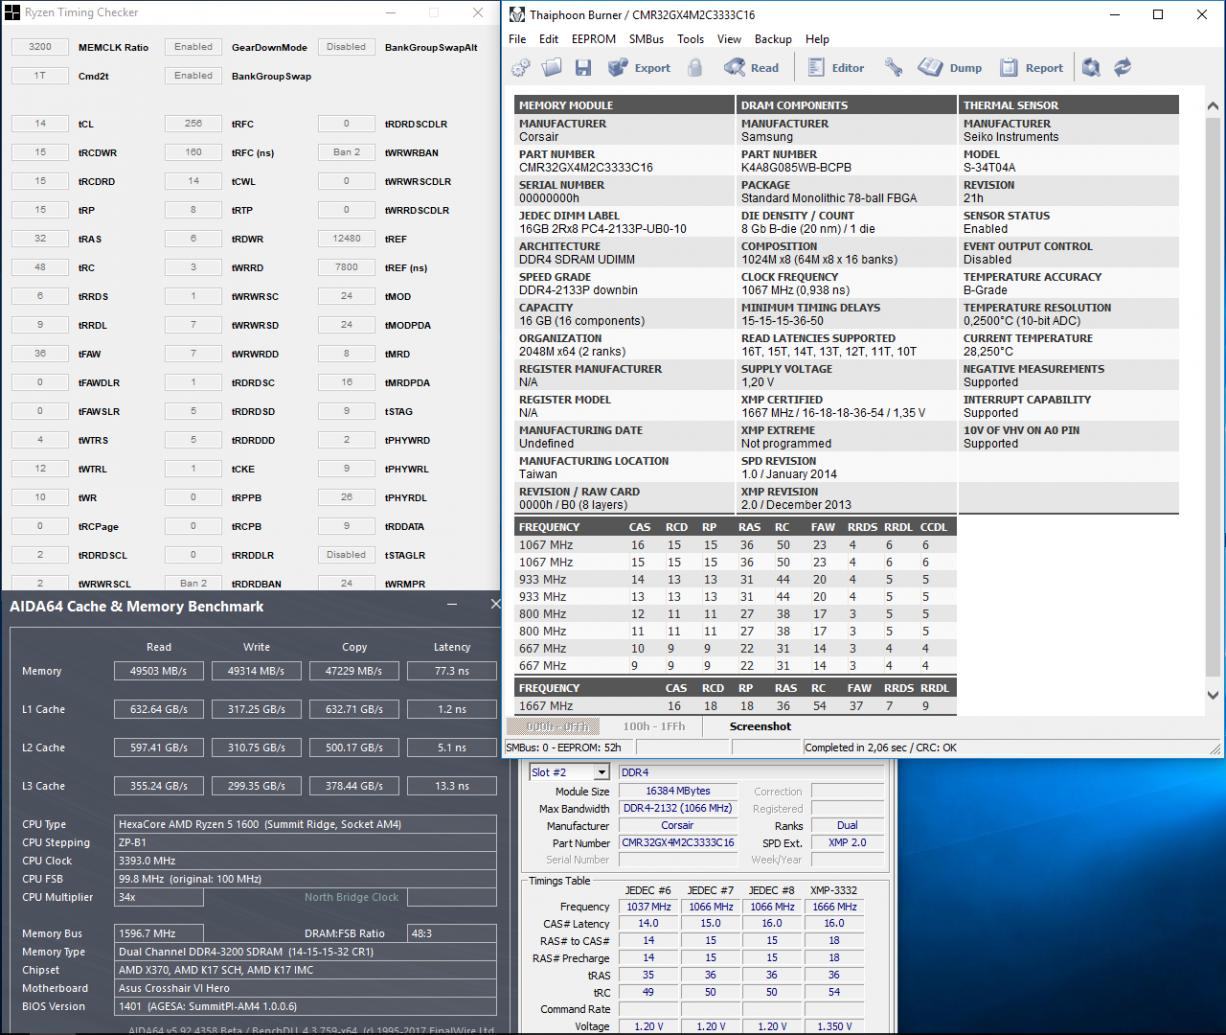
Task: Click the Max Bandwidth DDR4-2132 field
Action: [678, 808]
